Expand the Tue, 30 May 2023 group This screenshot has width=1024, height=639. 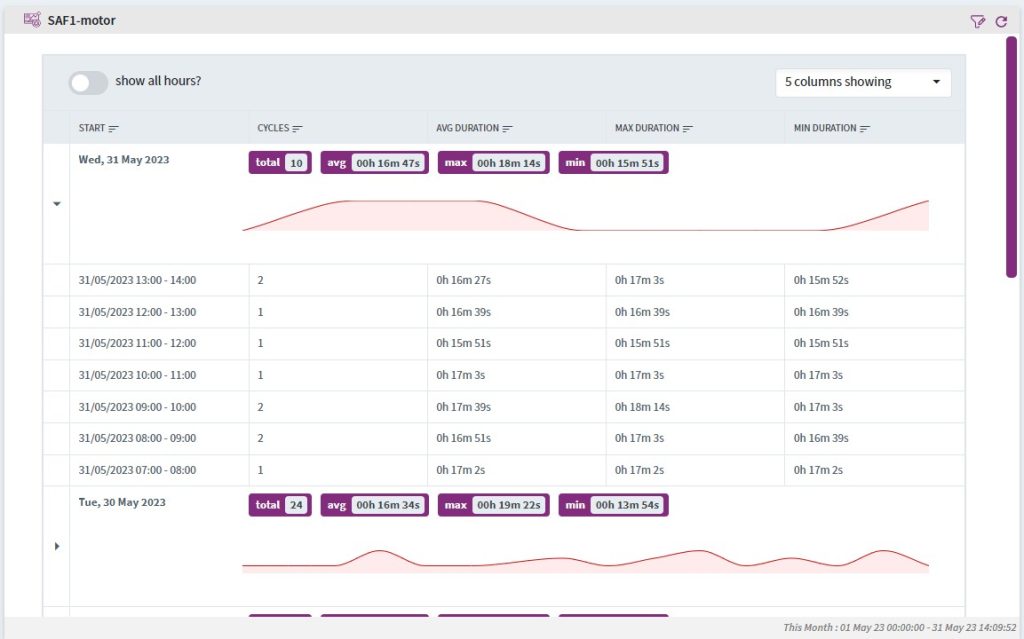(x=57, y=546)
